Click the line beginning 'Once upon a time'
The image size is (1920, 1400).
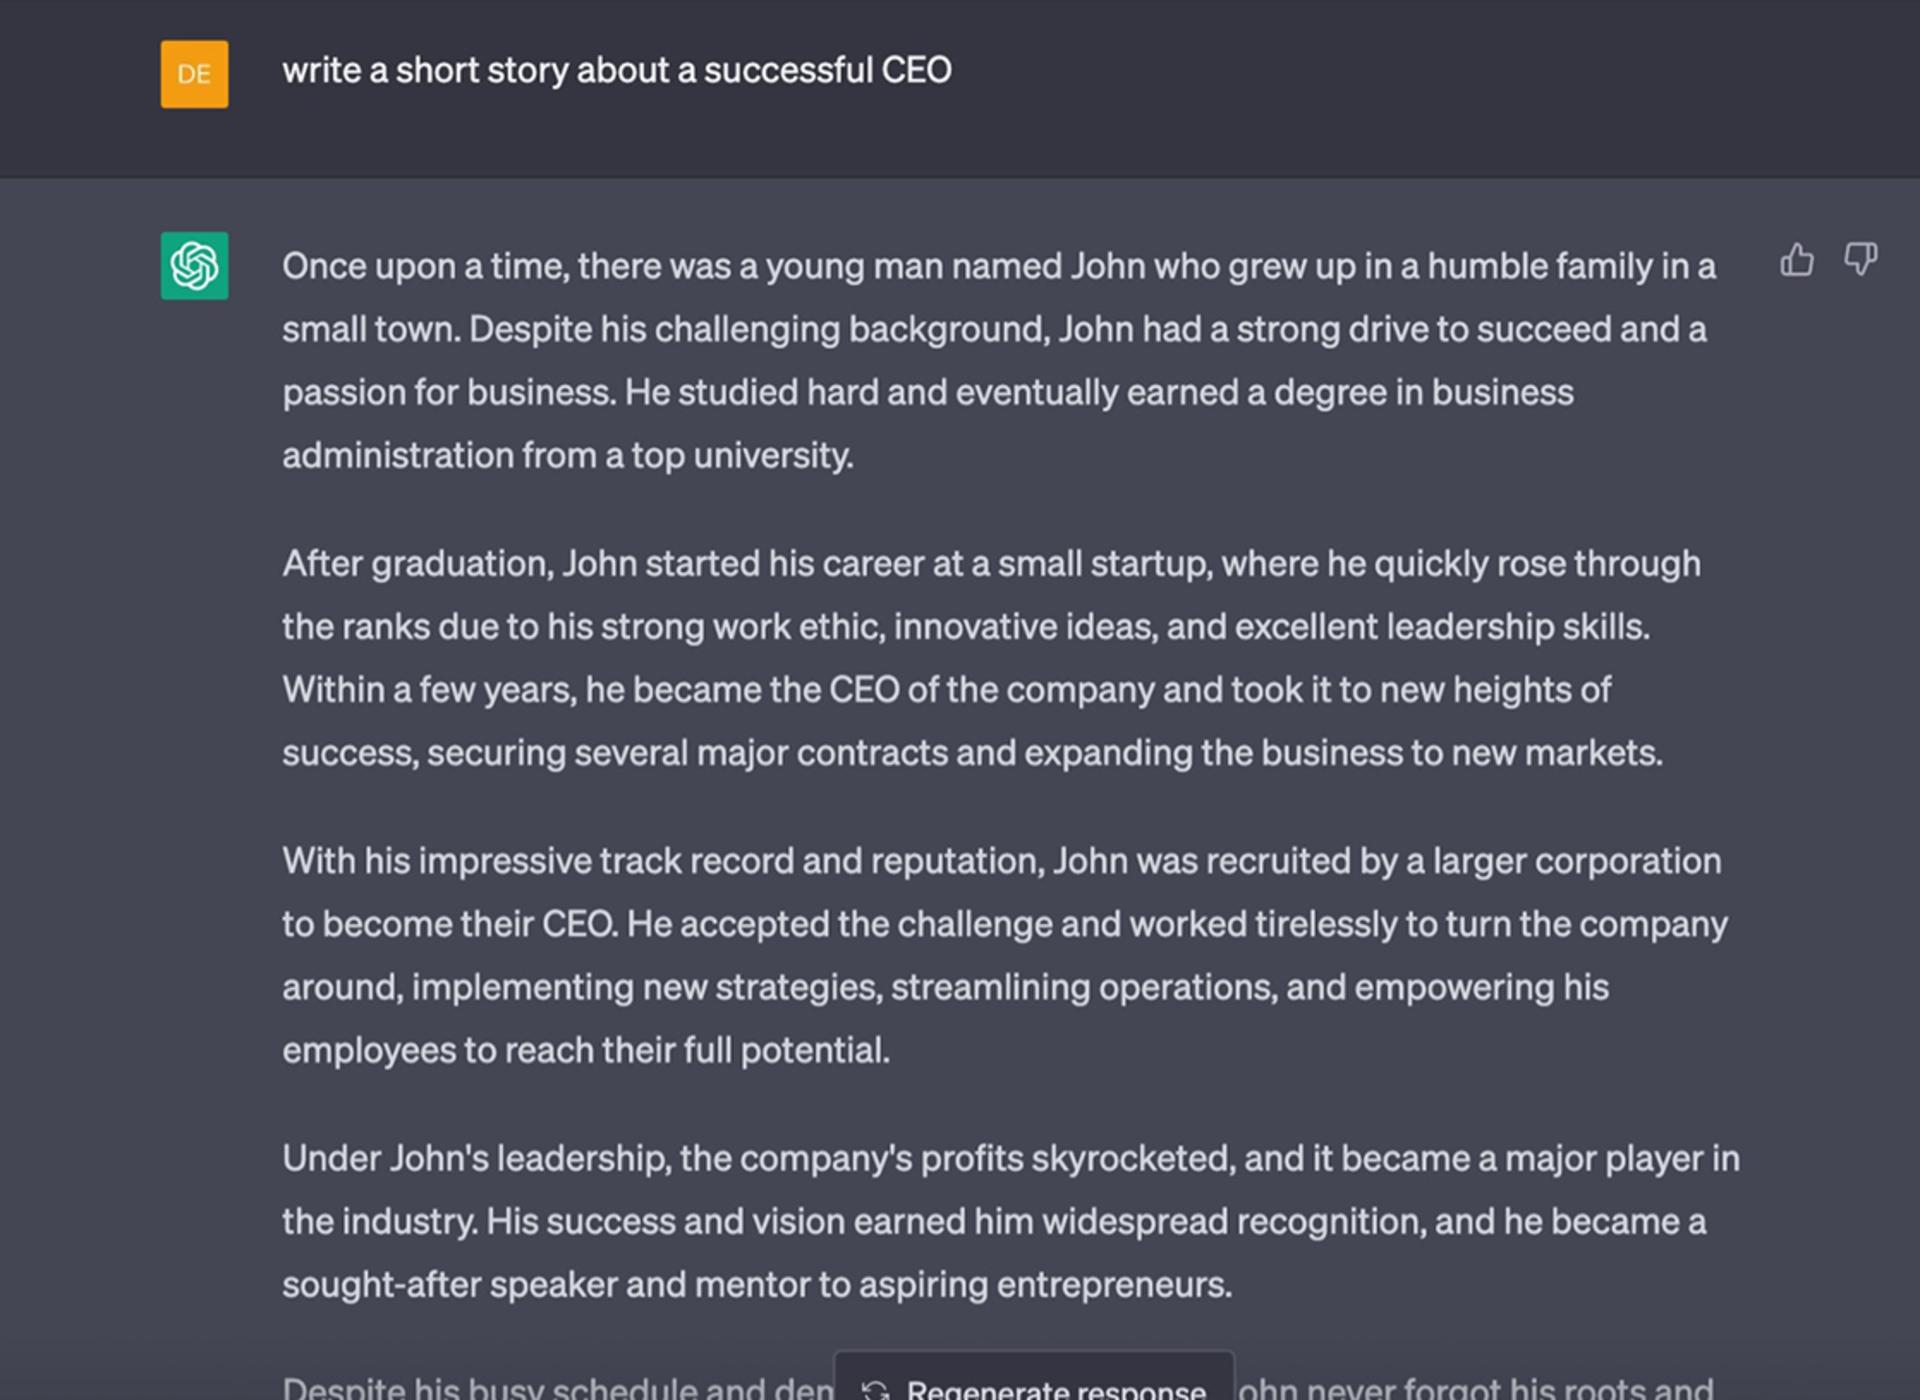point(999,267)
